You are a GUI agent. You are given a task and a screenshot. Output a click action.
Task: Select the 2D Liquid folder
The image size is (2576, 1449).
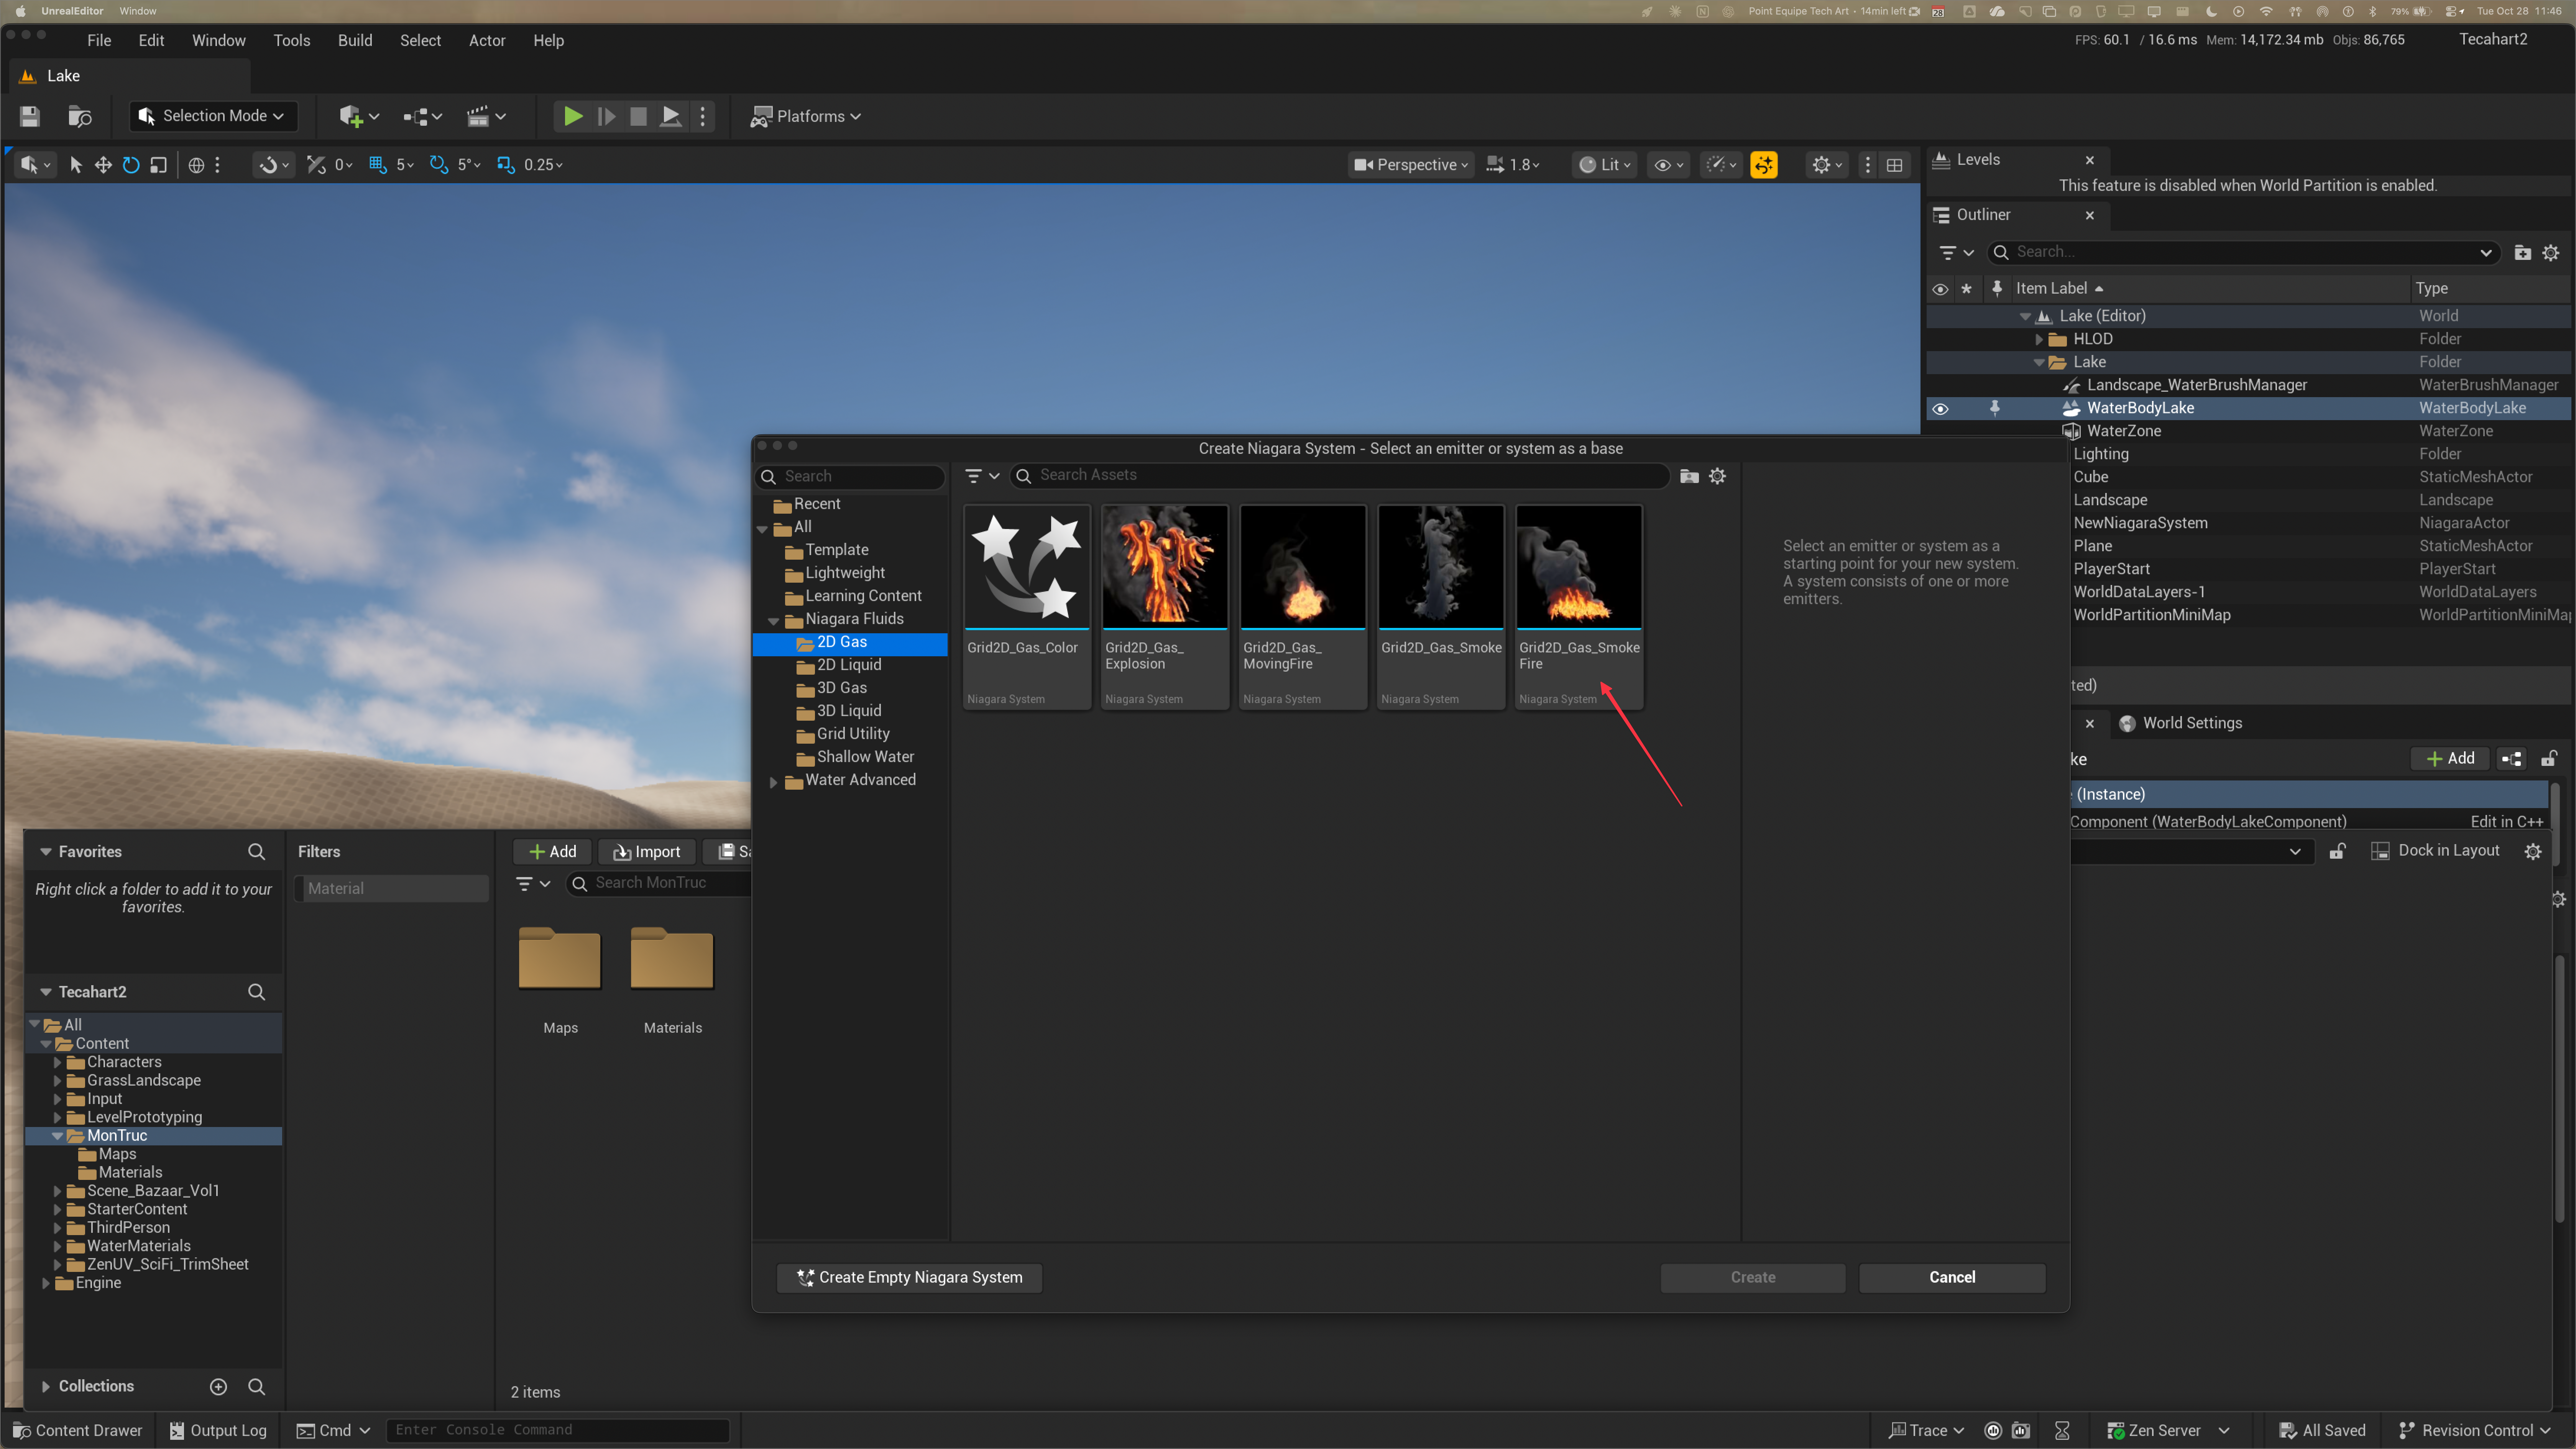tap(849, 665)
